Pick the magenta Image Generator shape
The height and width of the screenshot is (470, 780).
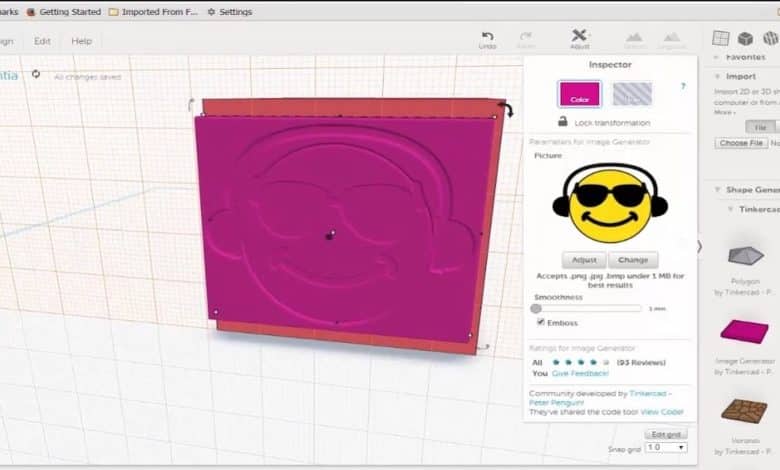pyautogui.click(x=745, y=331)
